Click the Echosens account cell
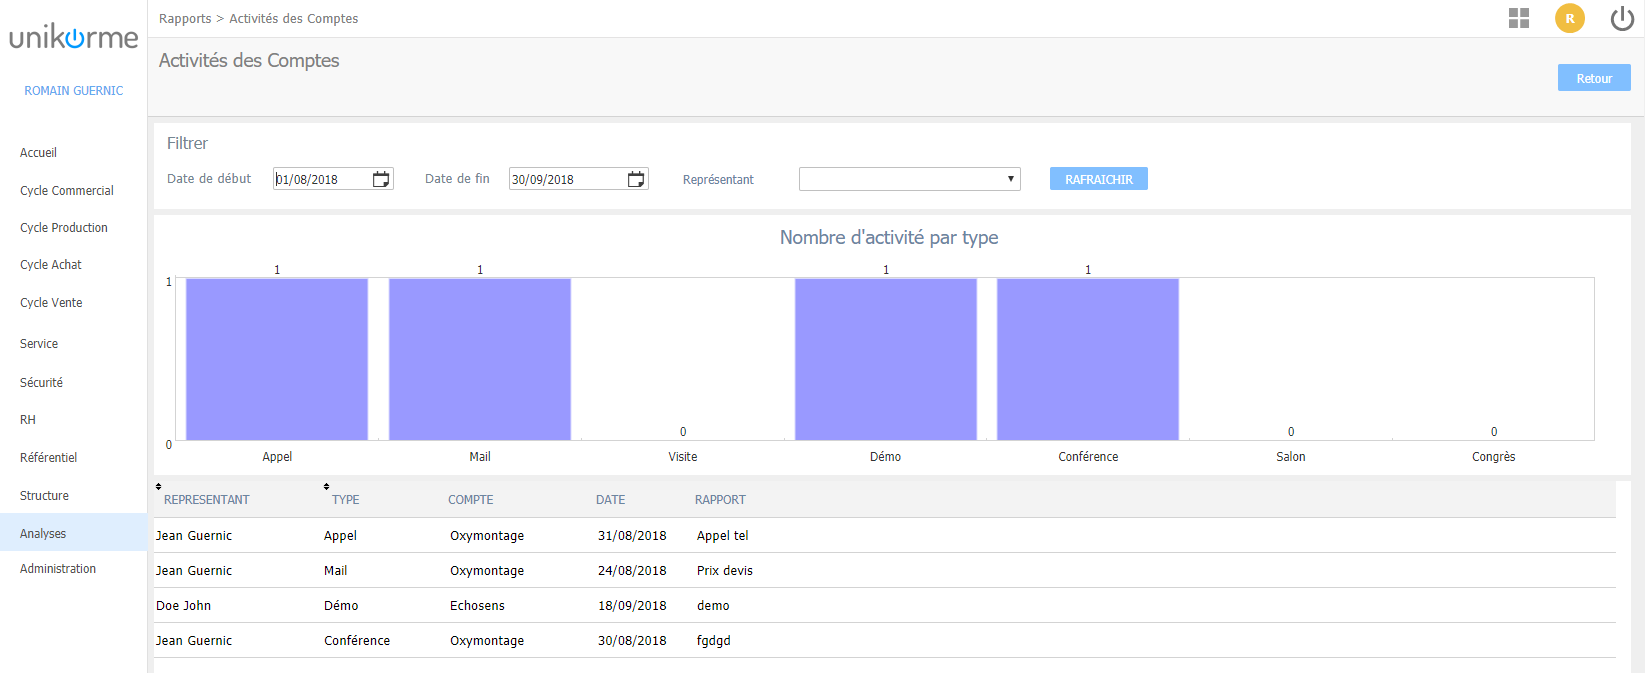This screenshot has height=673, width=1645. pyautogui.click(x=477, y=606)
